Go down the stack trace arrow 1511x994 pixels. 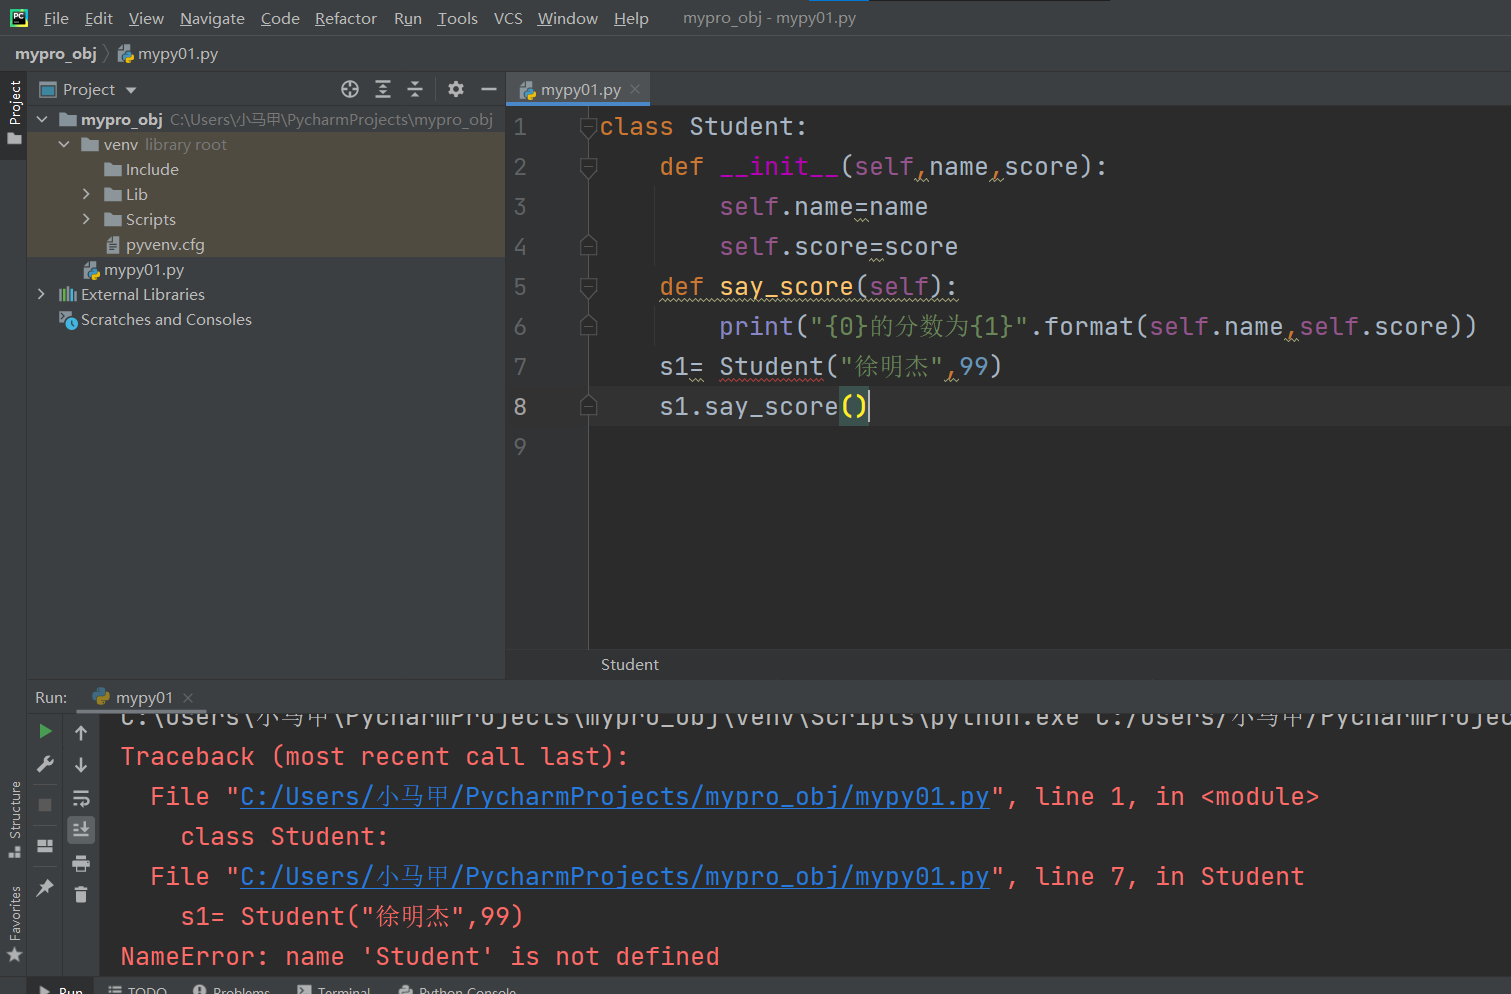point(81,765)
